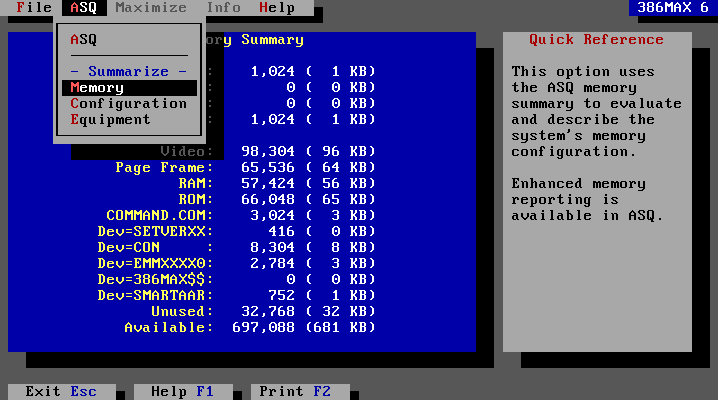Click the Dev=SMARTAAR row label
Screen dimensions: 718x400
[x=155, y=296]
